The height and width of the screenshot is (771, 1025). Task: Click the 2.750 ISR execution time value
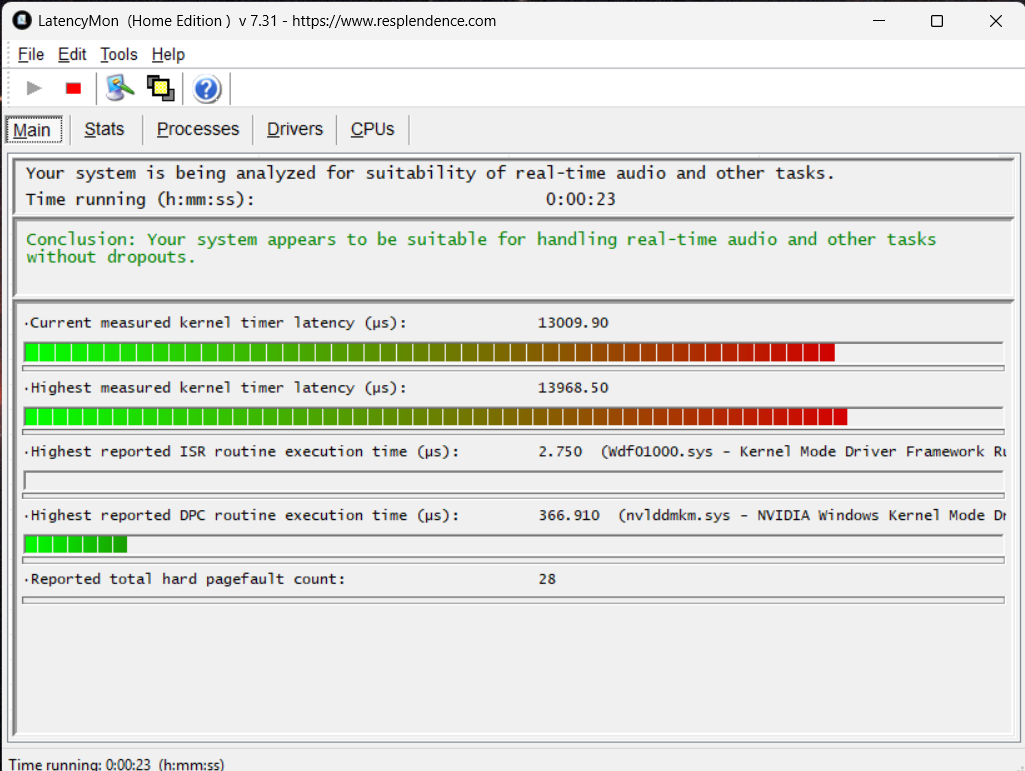coord(560,451)
